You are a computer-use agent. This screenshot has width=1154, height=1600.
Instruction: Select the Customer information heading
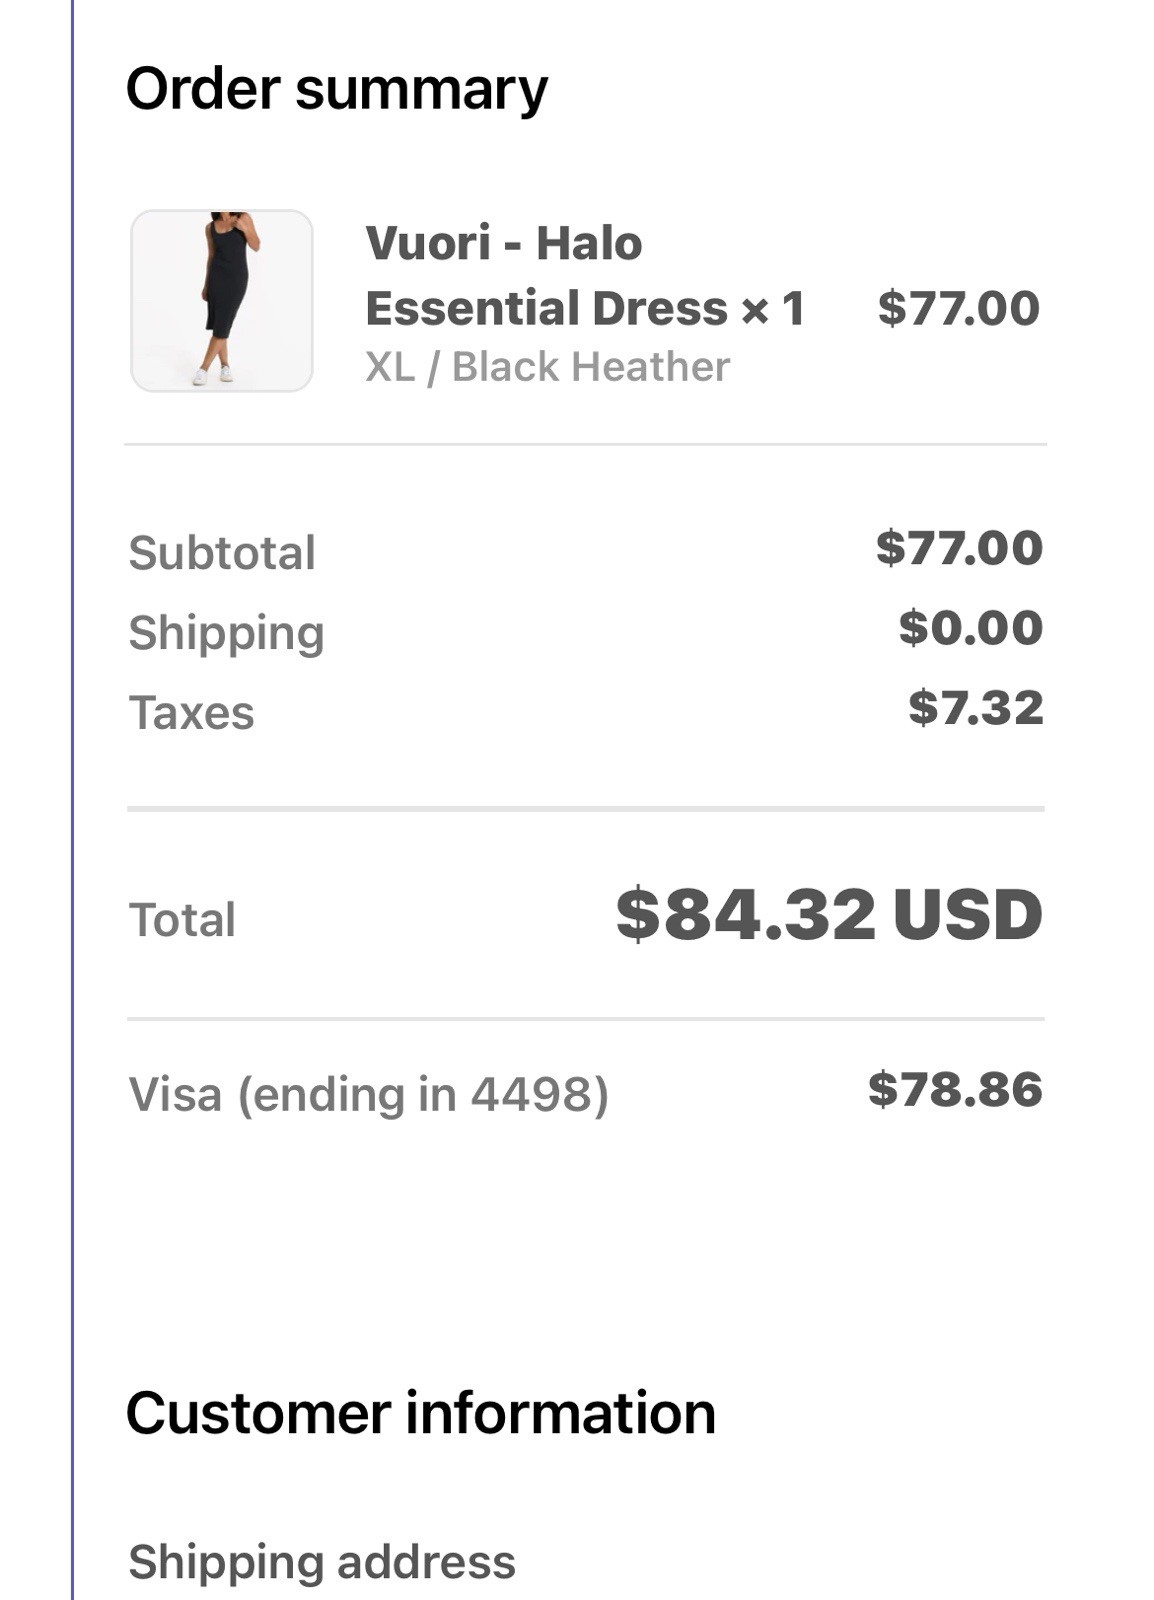click(420, 1413)
